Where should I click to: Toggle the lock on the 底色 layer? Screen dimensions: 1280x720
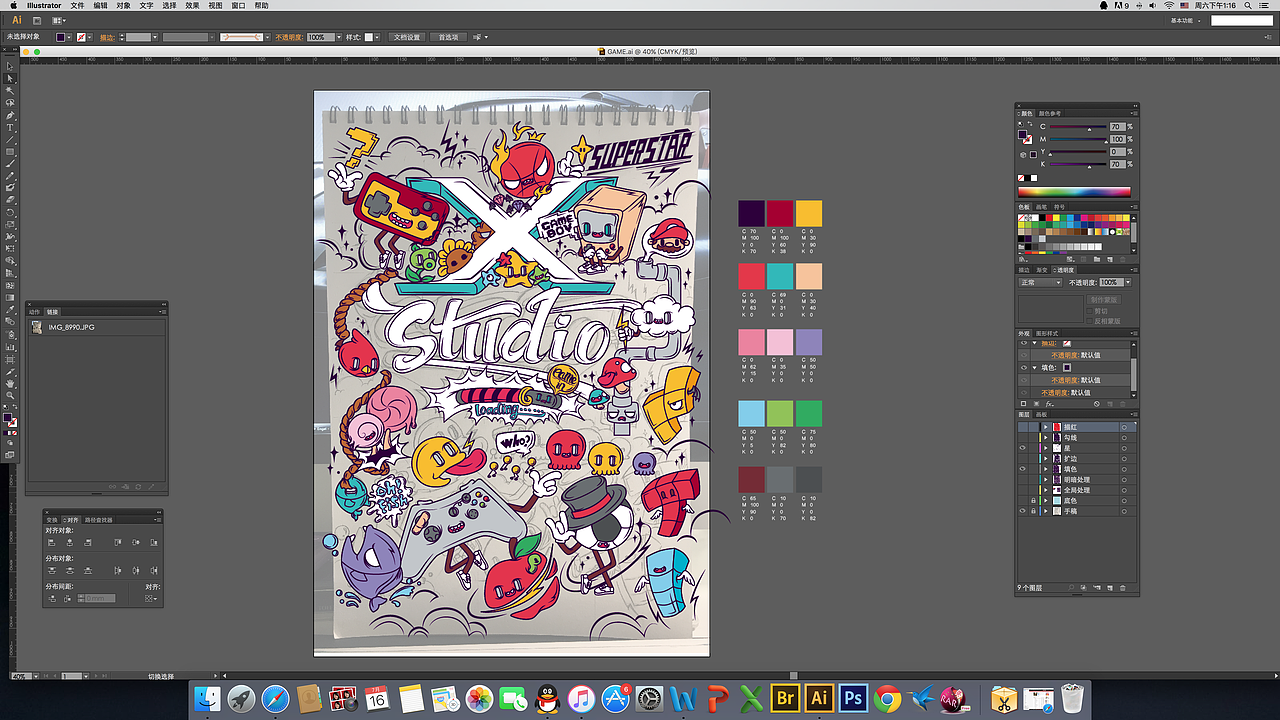(1033, 500)
